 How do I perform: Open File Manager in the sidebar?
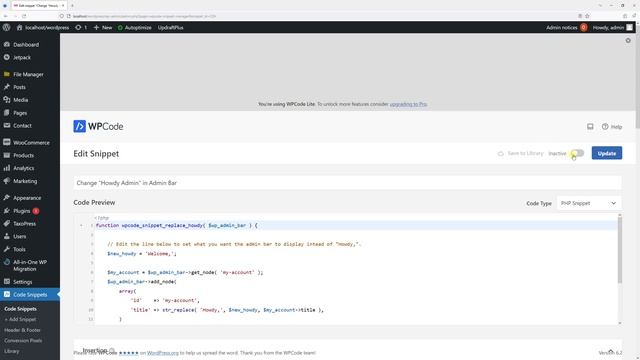click(x=28, y=74)
